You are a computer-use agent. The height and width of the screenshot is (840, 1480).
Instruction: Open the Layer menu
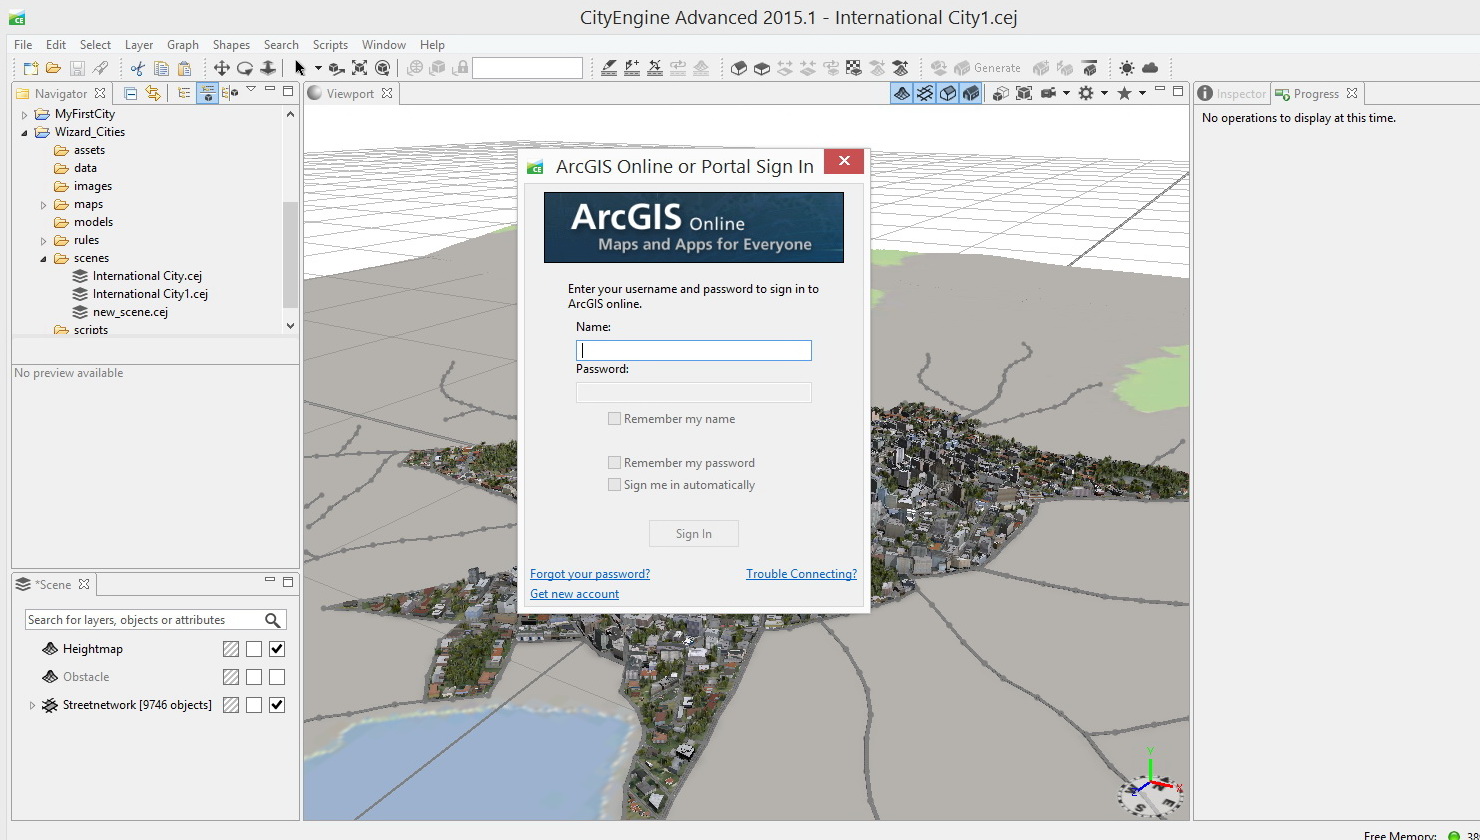(x=139, y=45)
